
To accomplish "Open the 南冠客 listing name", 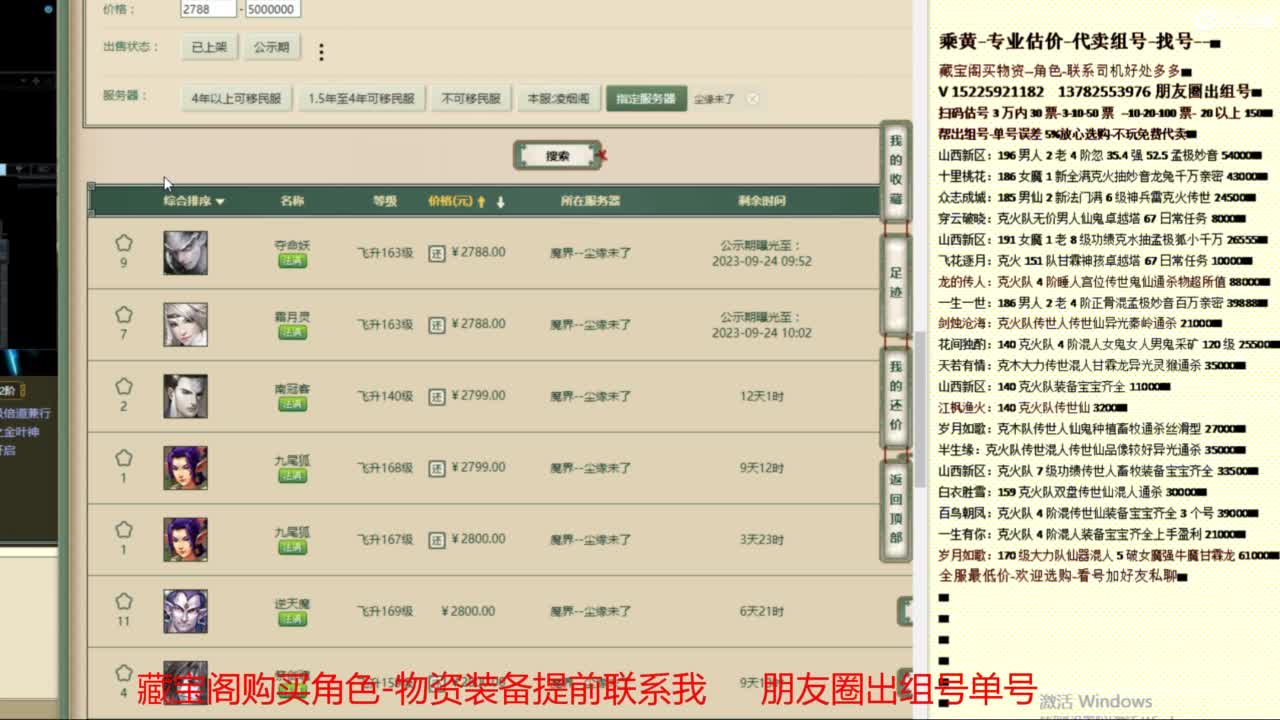I will tap(292, 388).
